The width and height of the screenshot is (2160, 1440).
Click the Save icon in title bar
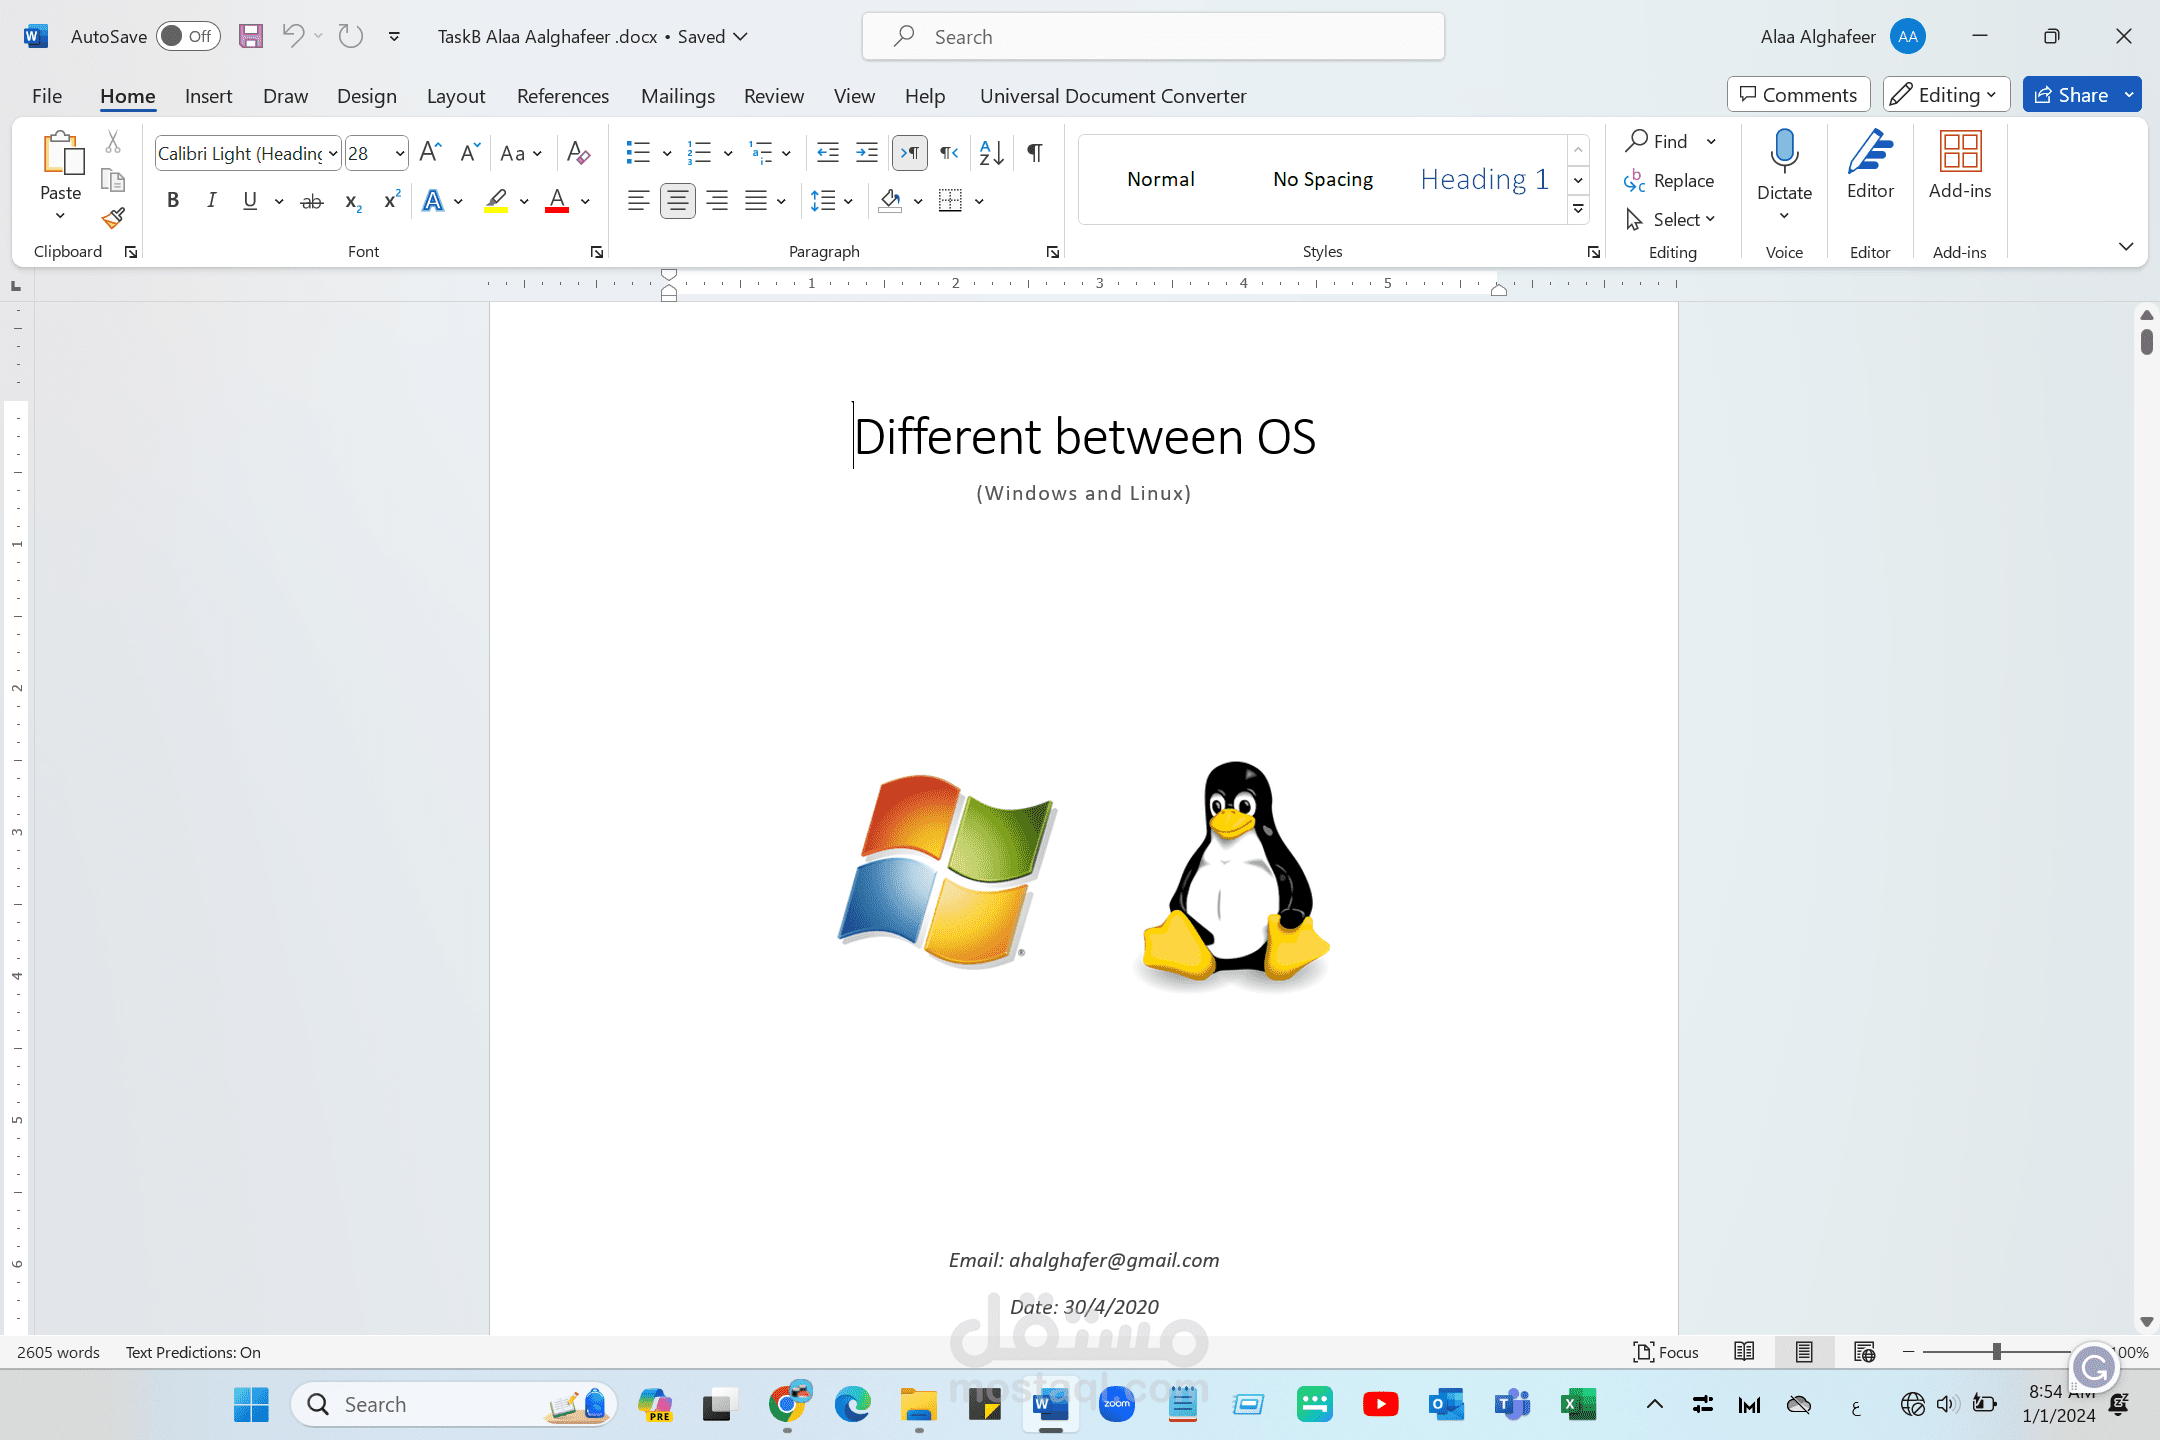(250, 37)
